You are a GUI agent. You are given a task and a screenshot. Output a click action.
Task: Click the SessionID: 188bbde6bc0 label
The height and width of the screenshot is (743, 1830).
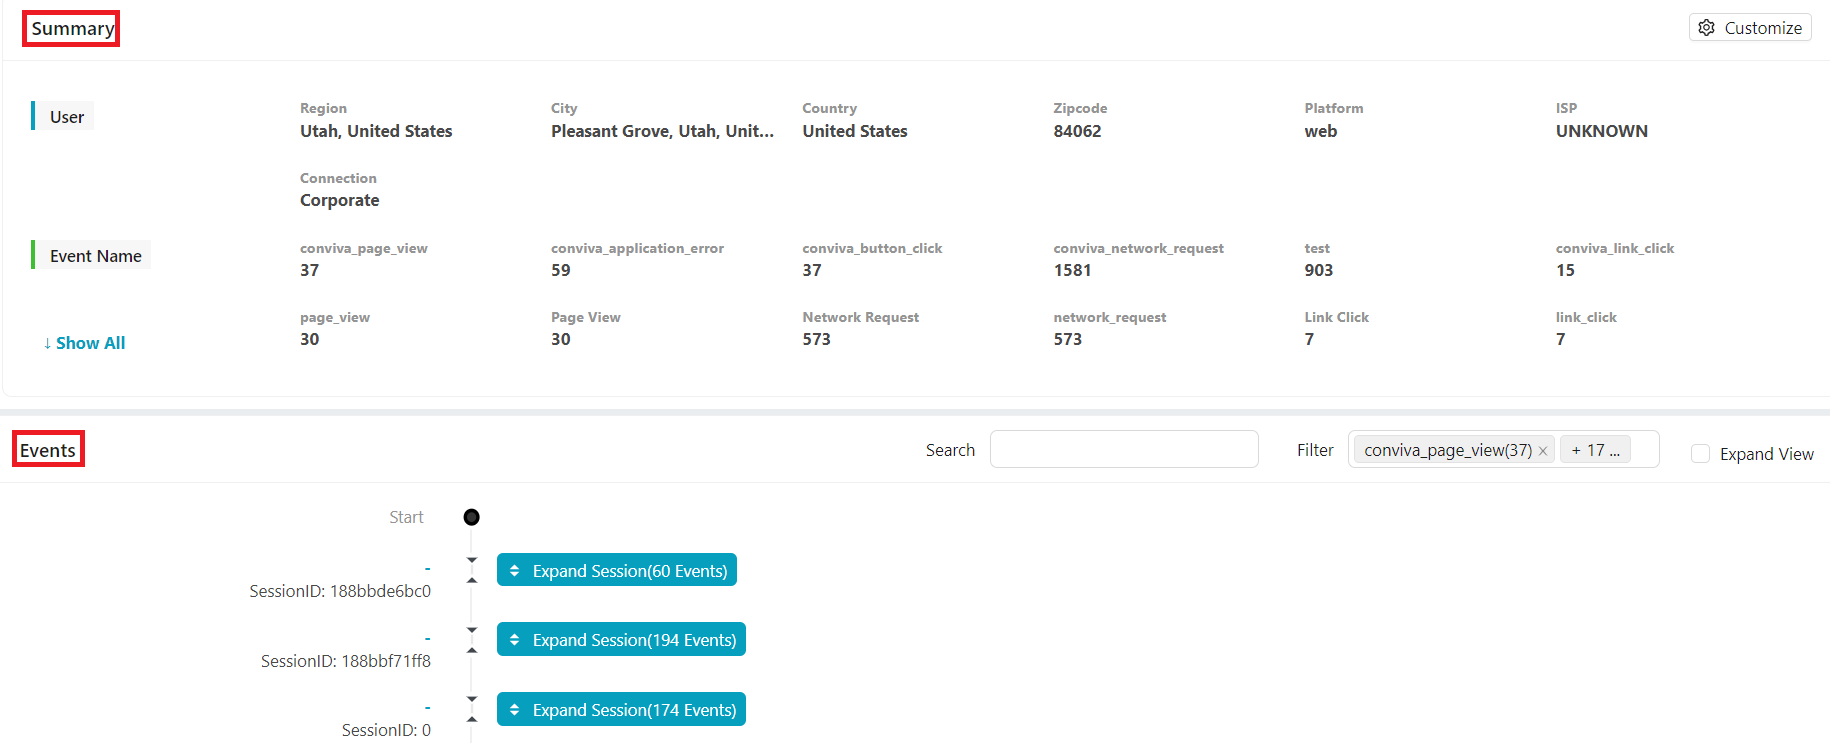(x=340, y=591)
